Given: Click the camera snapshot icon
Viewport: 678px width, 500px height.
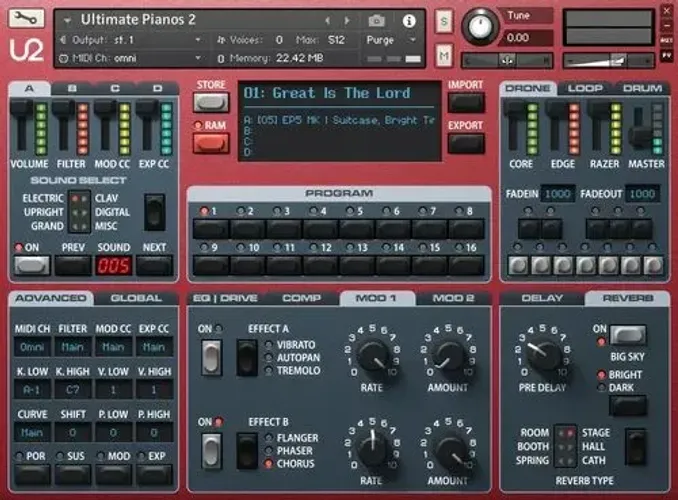Looking at the screenshot, I should coord(376,20).
